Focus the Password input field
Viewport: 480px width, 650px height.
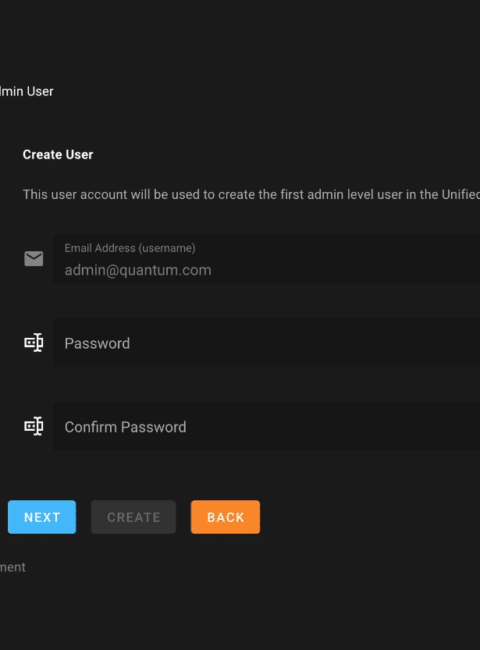click(267, 343)
